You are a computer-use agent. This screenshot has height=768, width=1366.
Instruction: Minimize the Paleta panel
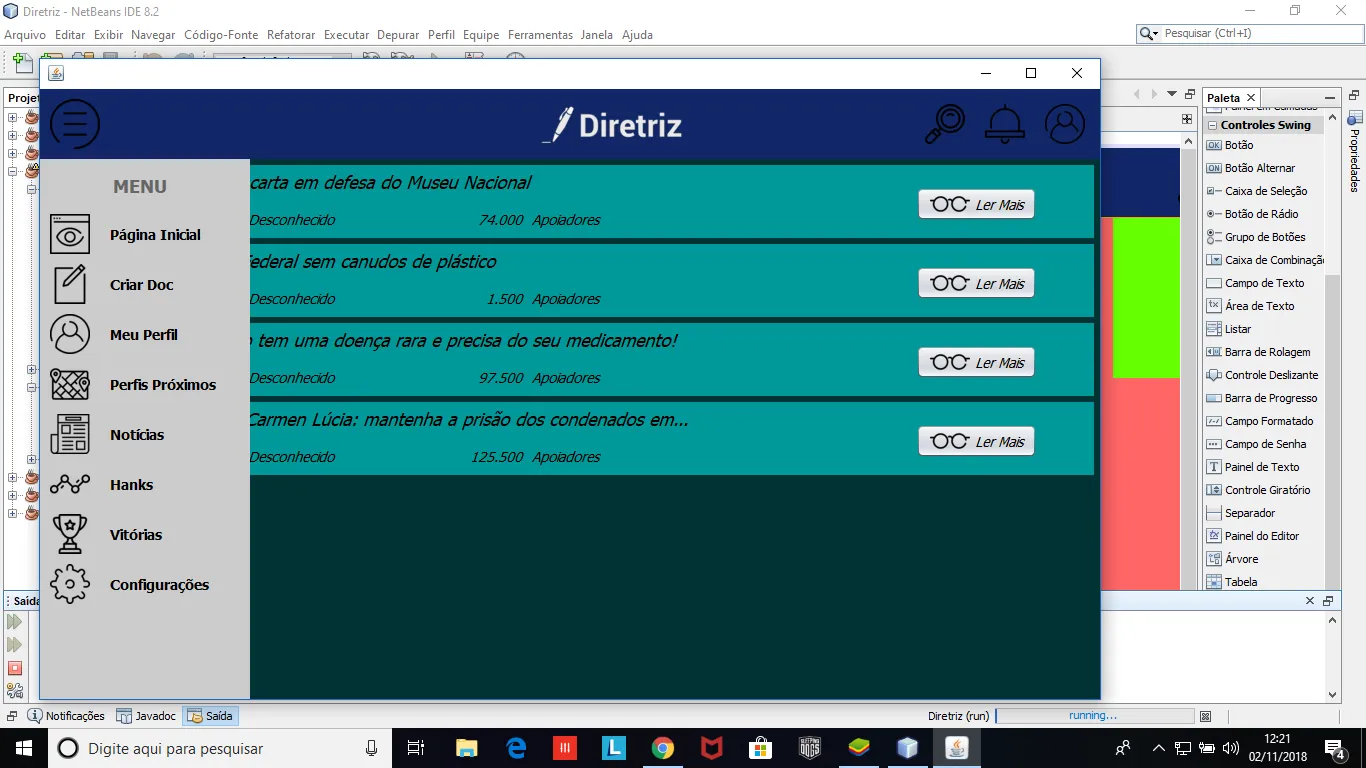tap(1330, 98)
